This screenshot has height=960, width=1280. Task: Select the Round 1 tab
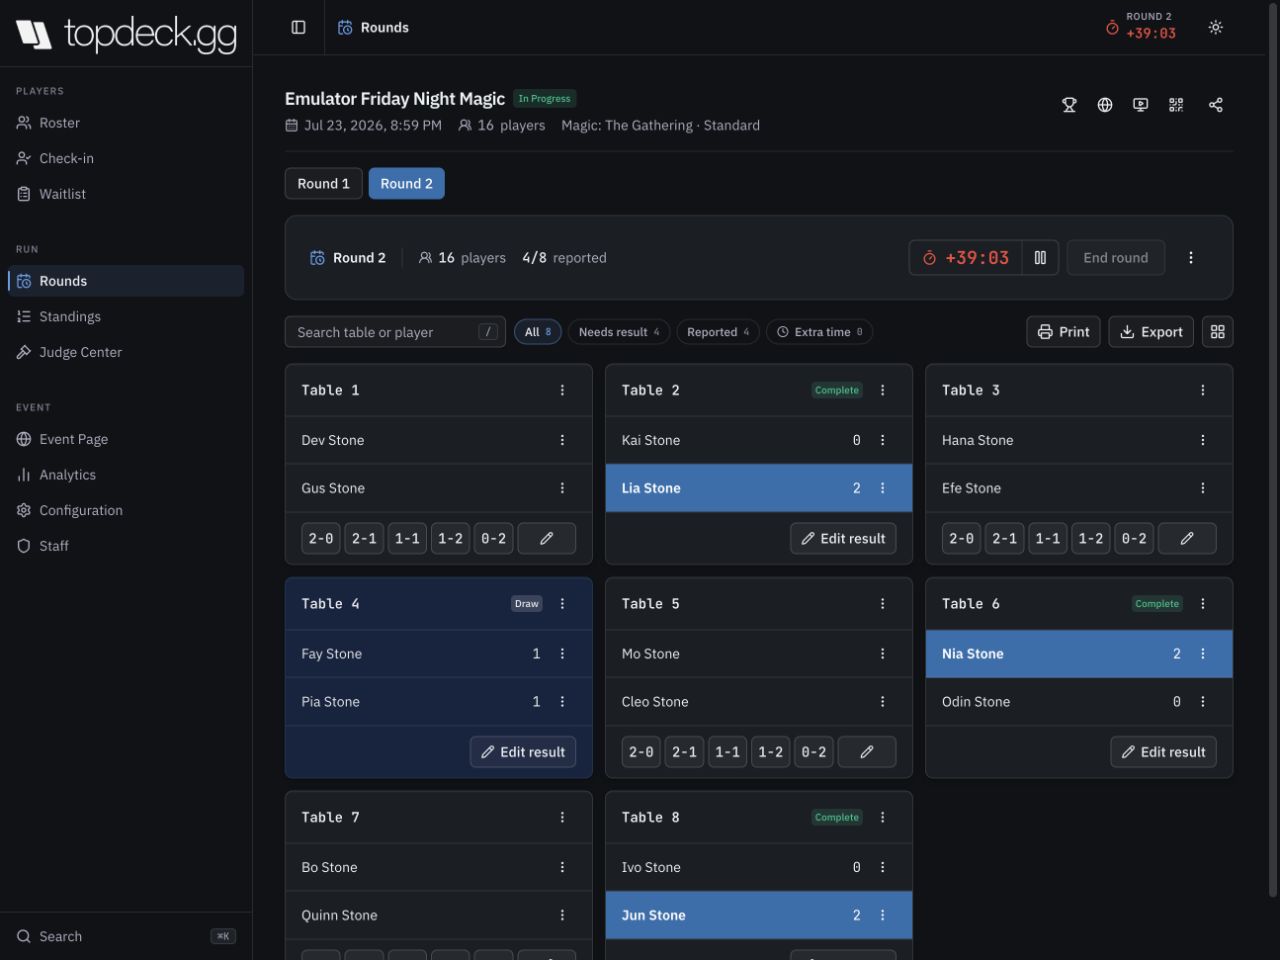[x=324, y=184]
